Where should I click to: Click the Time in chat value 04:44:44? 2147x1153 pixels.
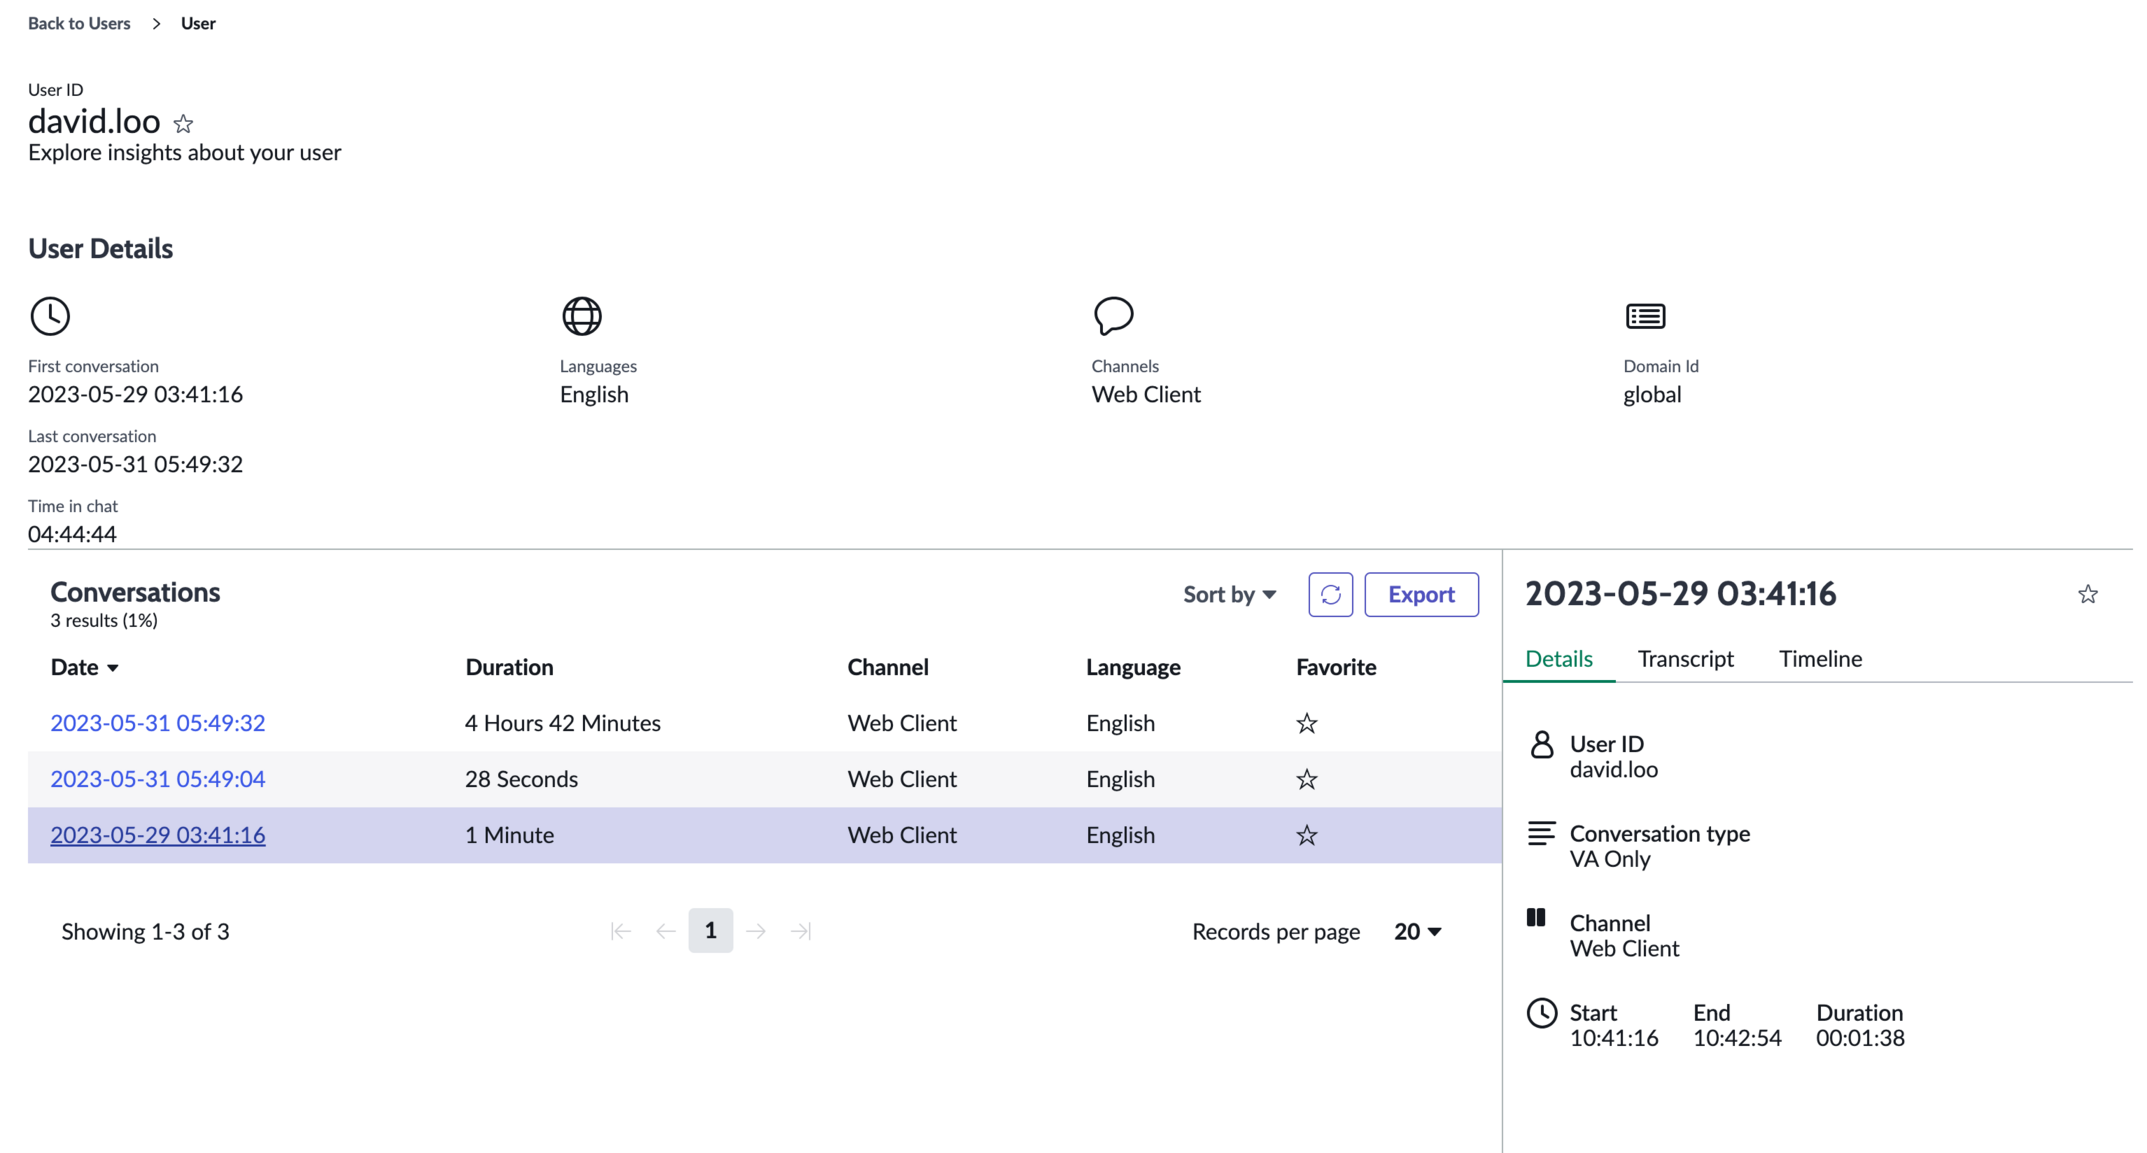(72, 534)
